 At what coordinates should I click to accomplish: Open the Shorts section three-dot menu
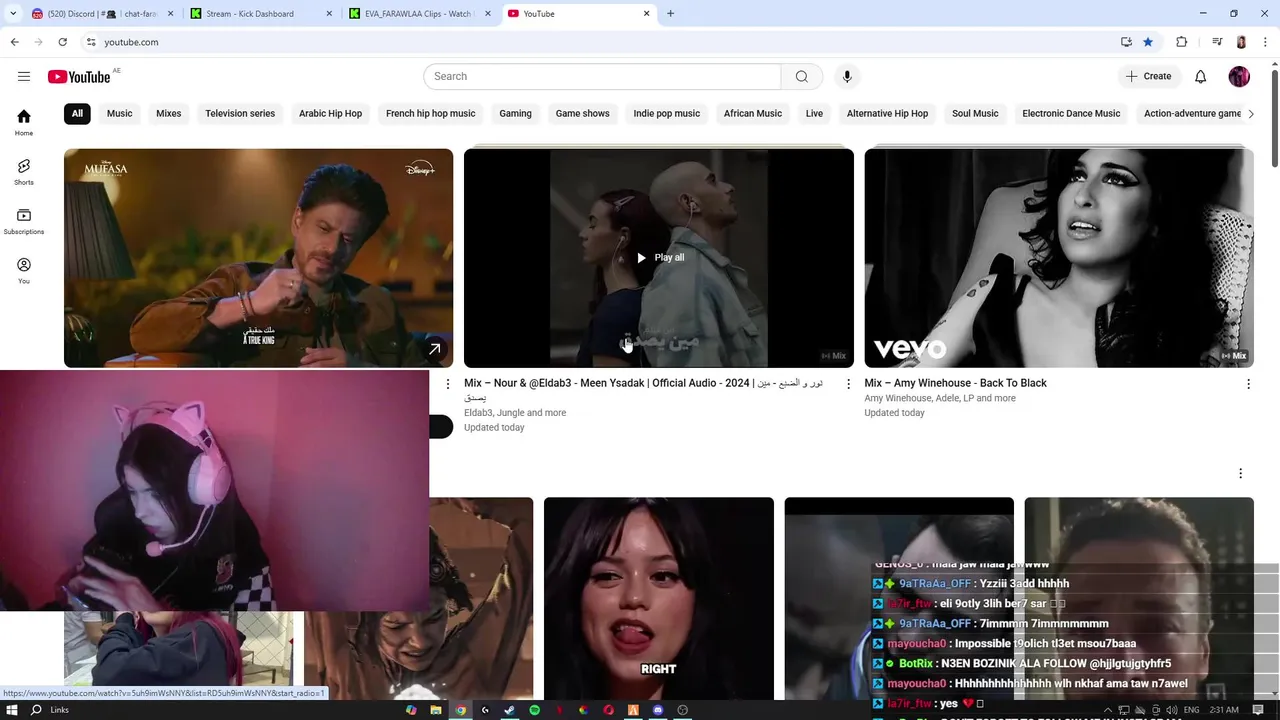[1240, 473]
